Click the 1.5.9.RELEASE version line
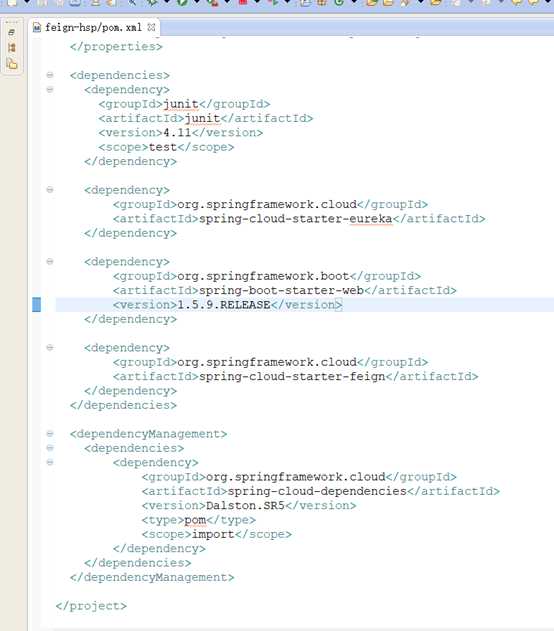The width and height of the screenshot is (554, 631). tap(228, 305)
